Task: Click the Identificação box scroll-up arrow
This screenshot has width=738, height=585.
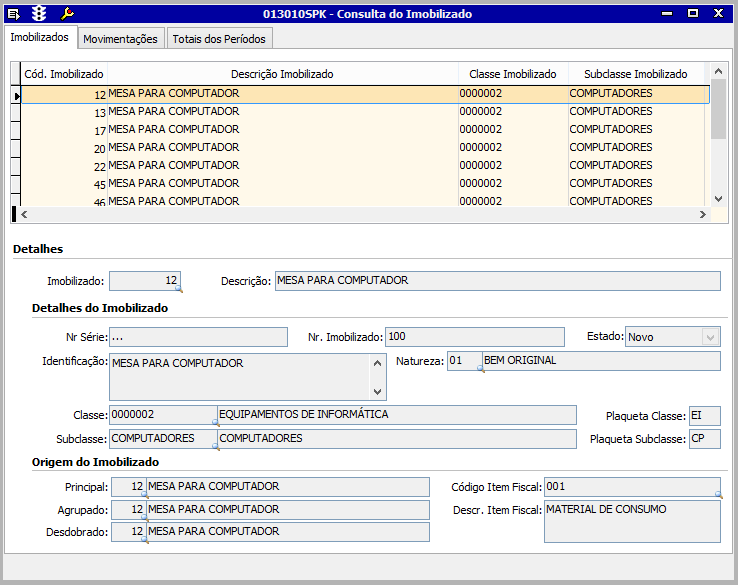Action: 378,362
